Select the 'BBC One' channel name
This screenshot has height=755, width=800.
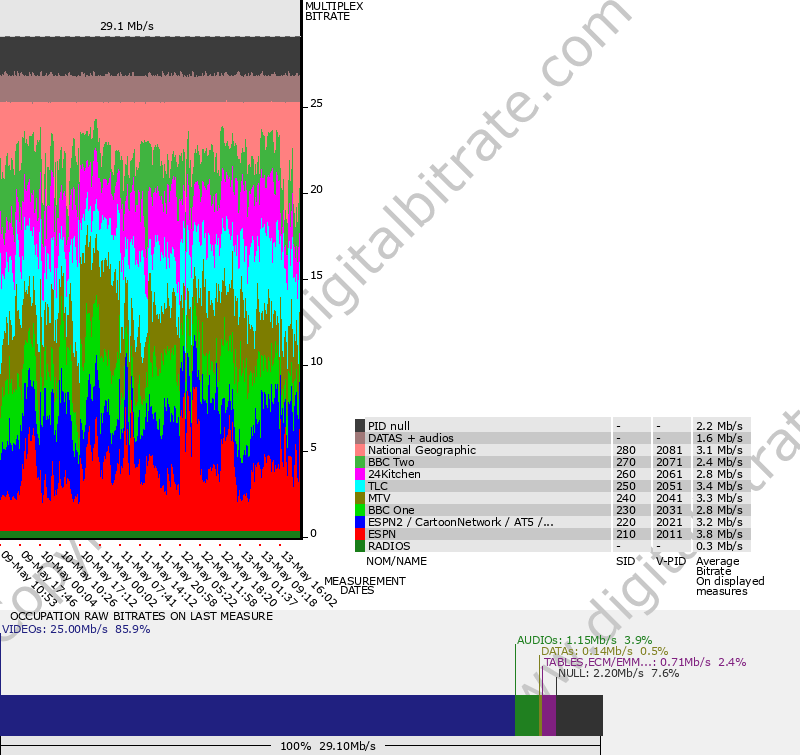click(391, 510)
